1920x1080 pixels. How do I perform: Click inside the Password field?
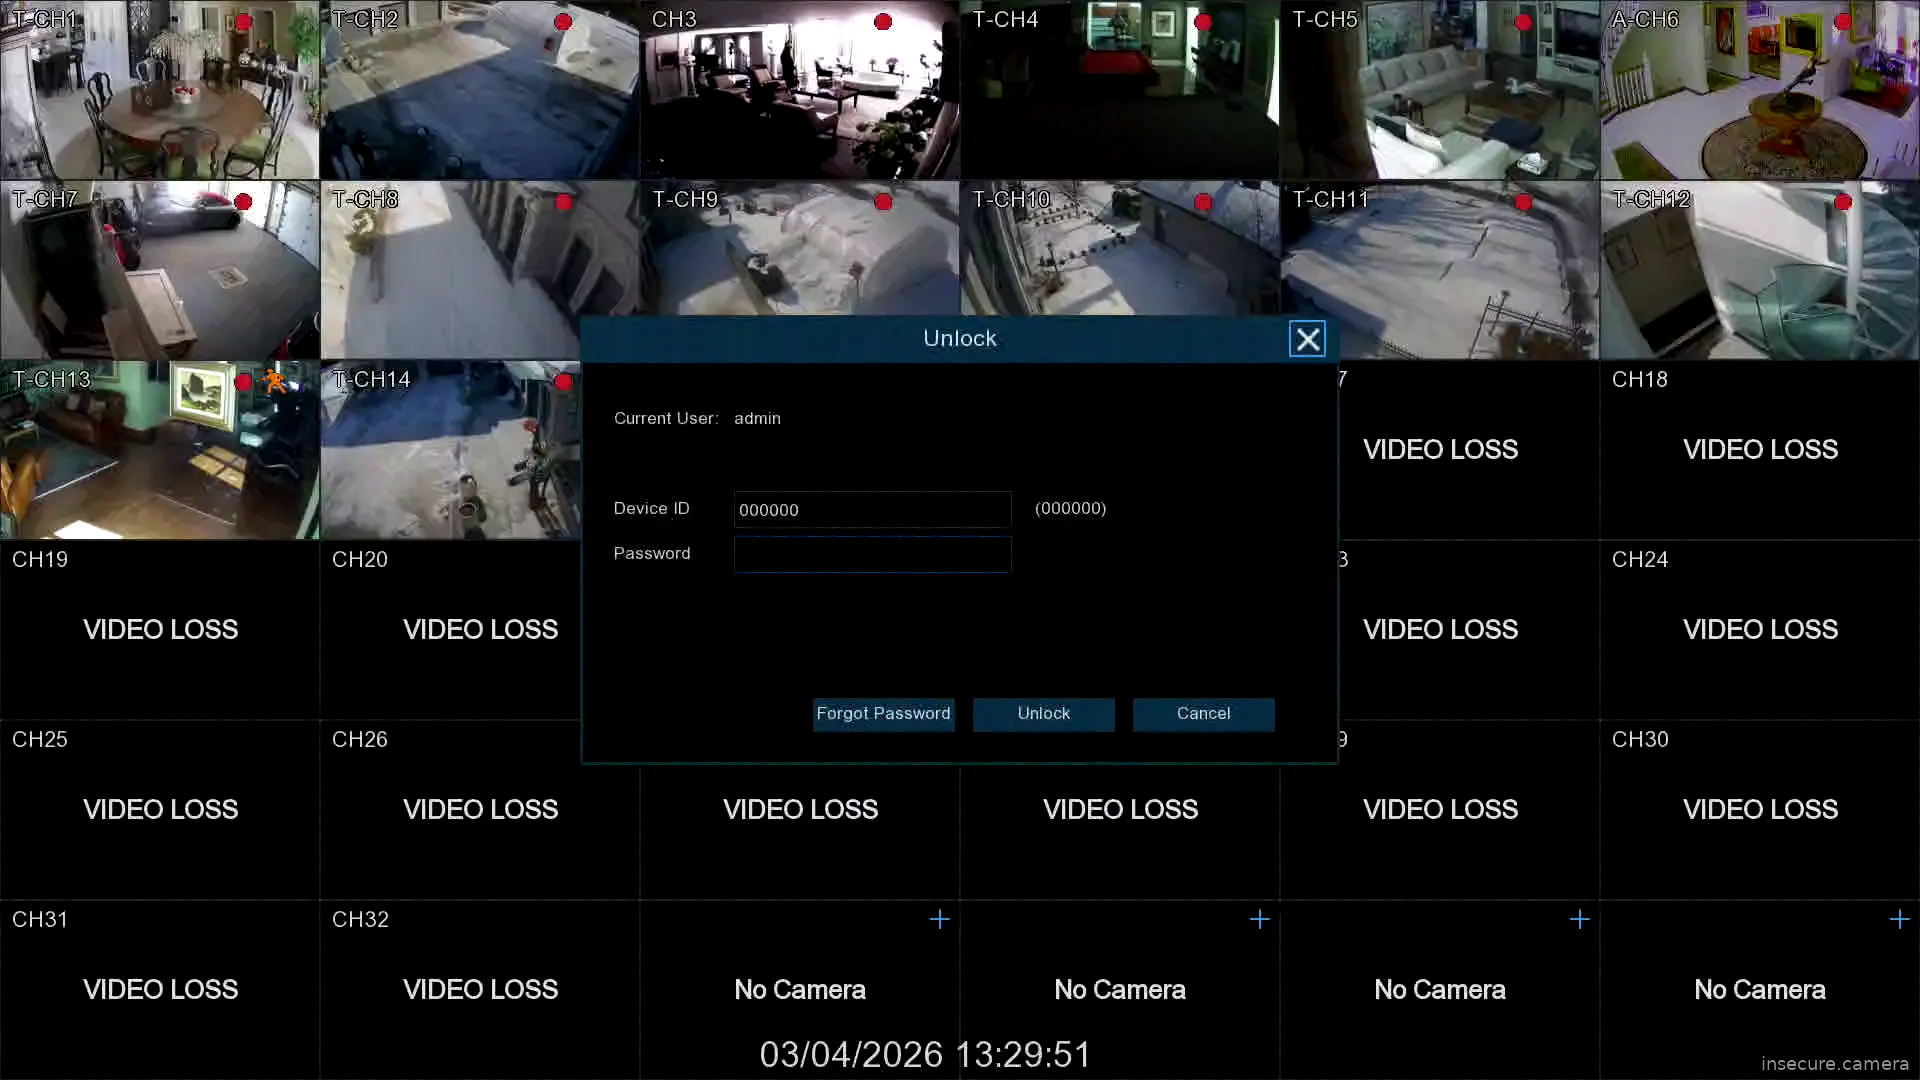(872, 554)
